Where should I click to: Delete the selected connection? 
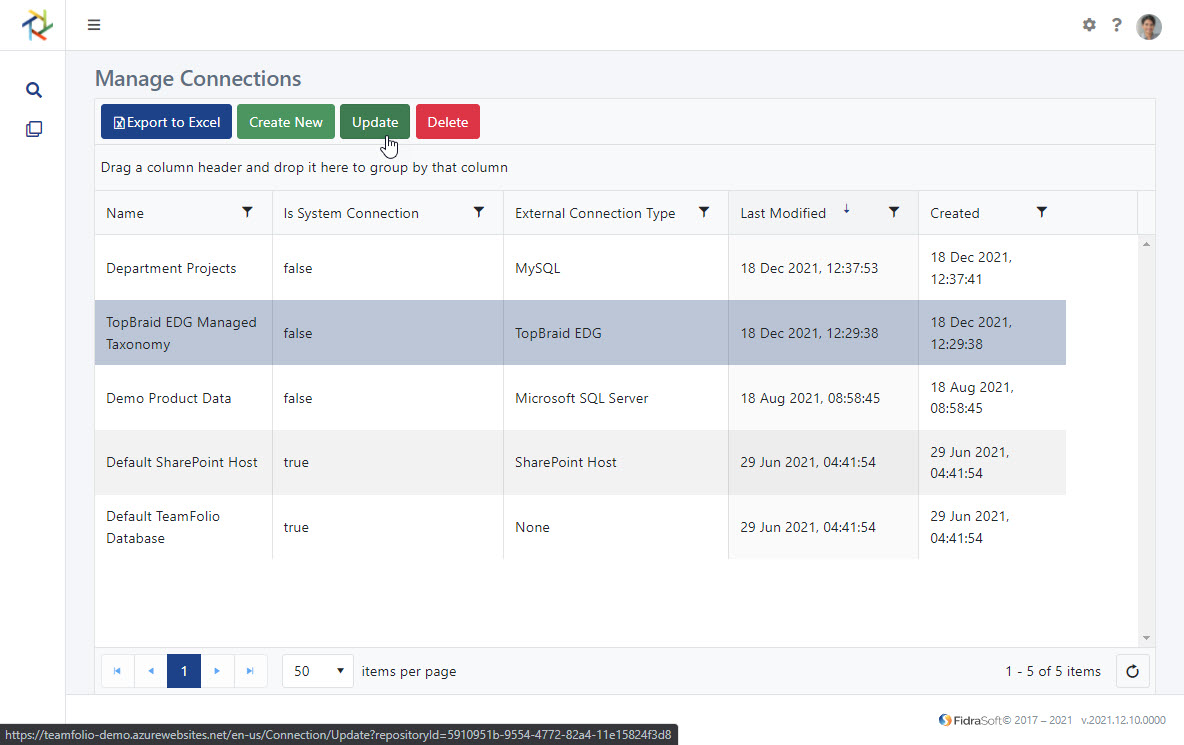click(x=447, y=121)
